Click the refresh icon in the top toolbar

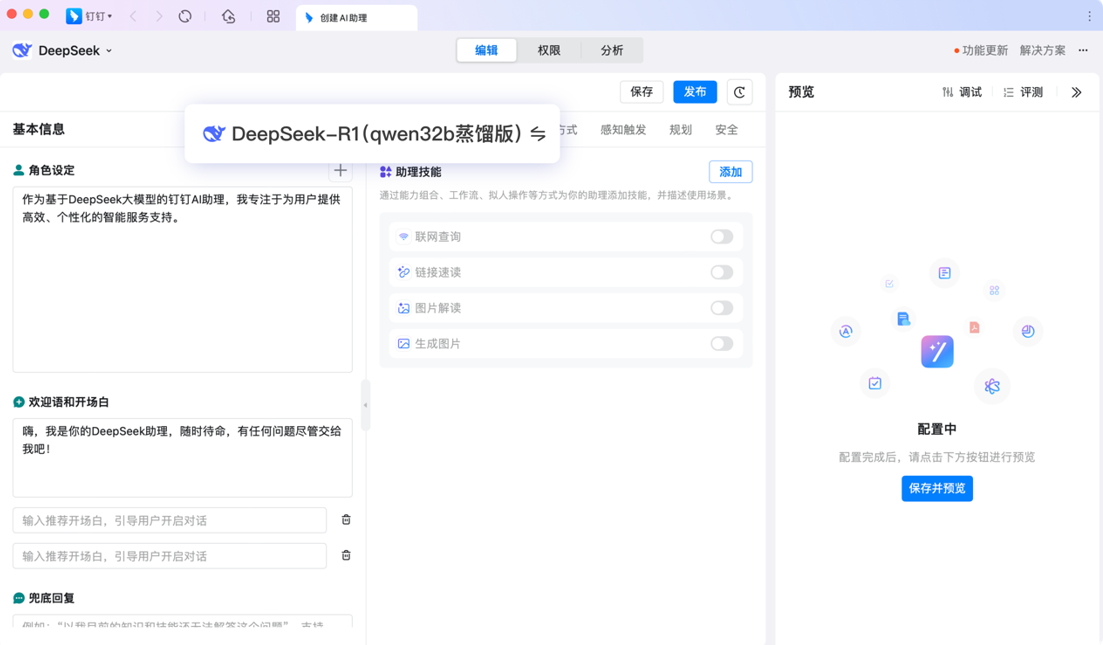pyautogui.click(x=186, y=15)
